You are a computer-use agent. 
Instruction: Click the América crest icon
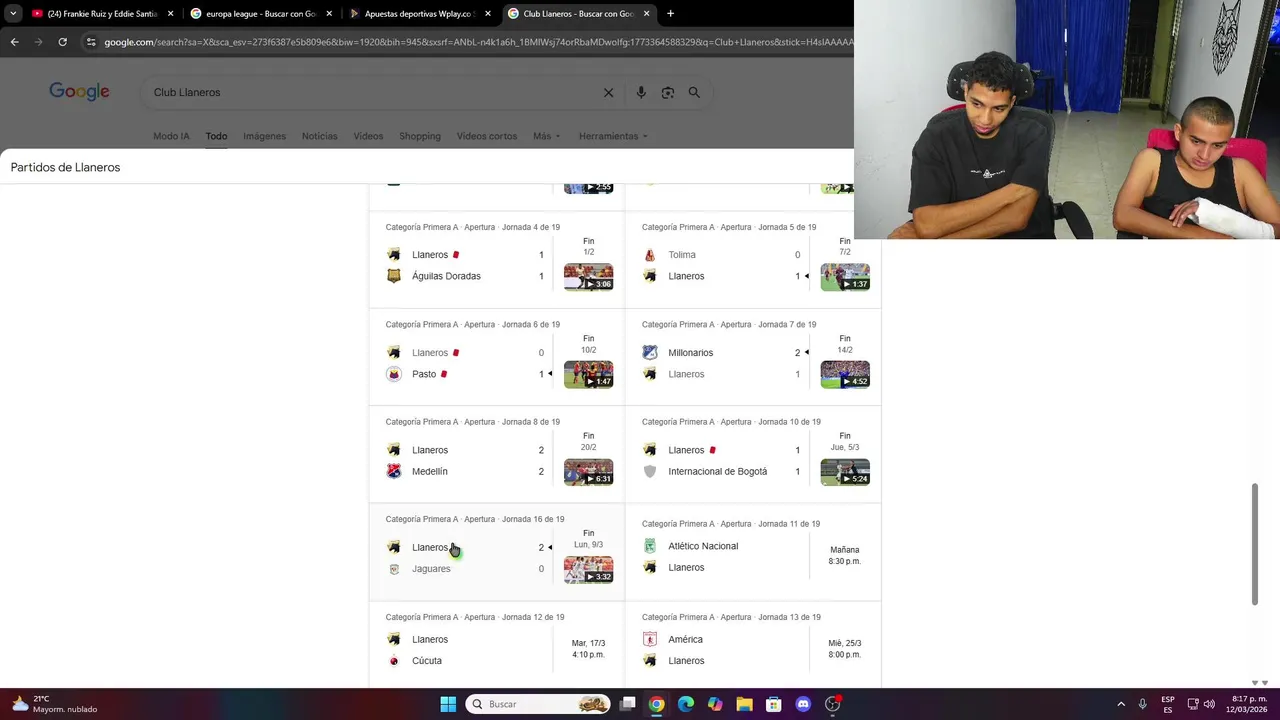click(650, 639)
